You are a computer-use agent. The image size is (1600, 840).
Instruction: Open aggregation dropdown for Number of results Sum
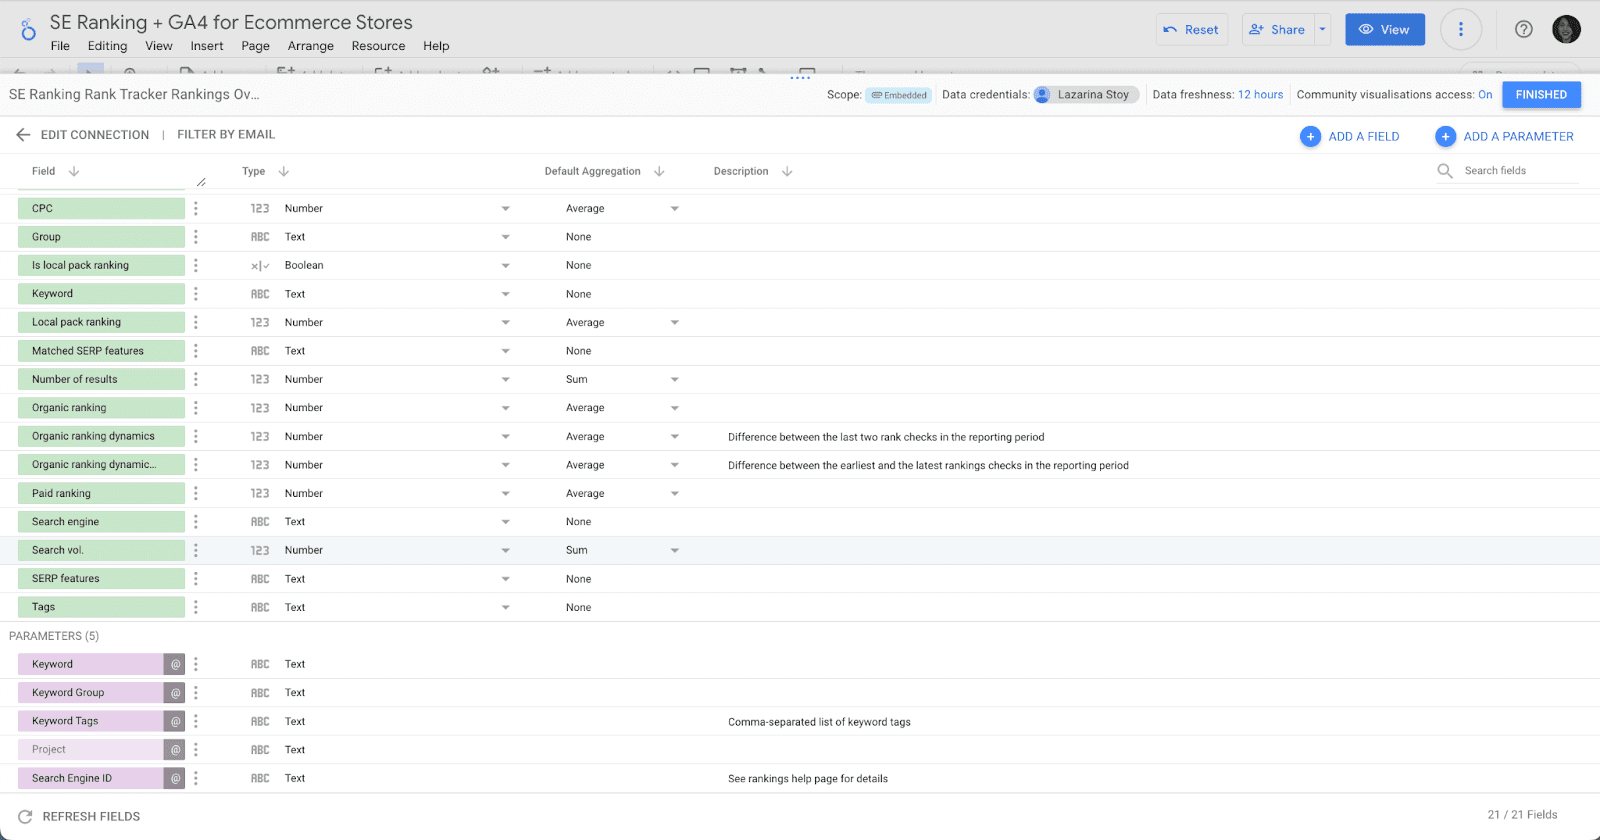tap(675, 380)
